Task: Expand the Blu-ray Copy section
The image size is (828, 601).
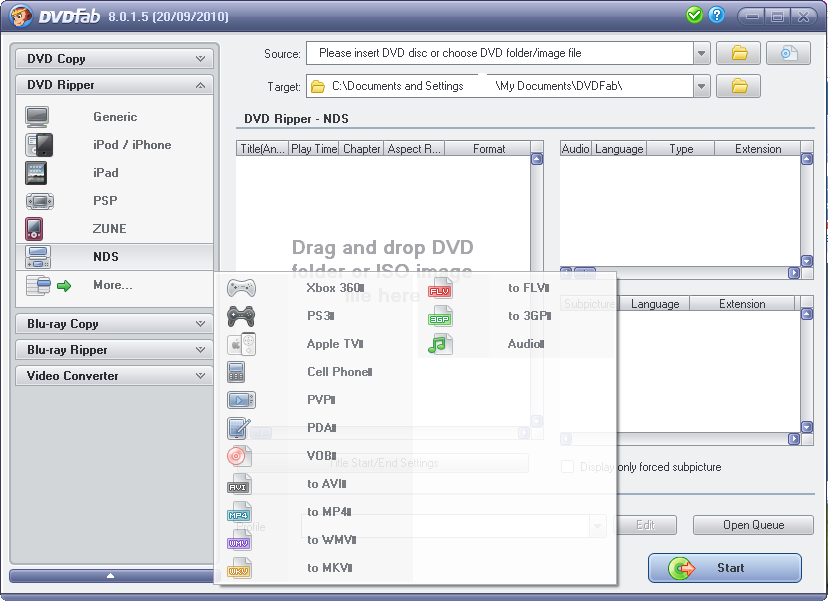Action: point(115,324)
